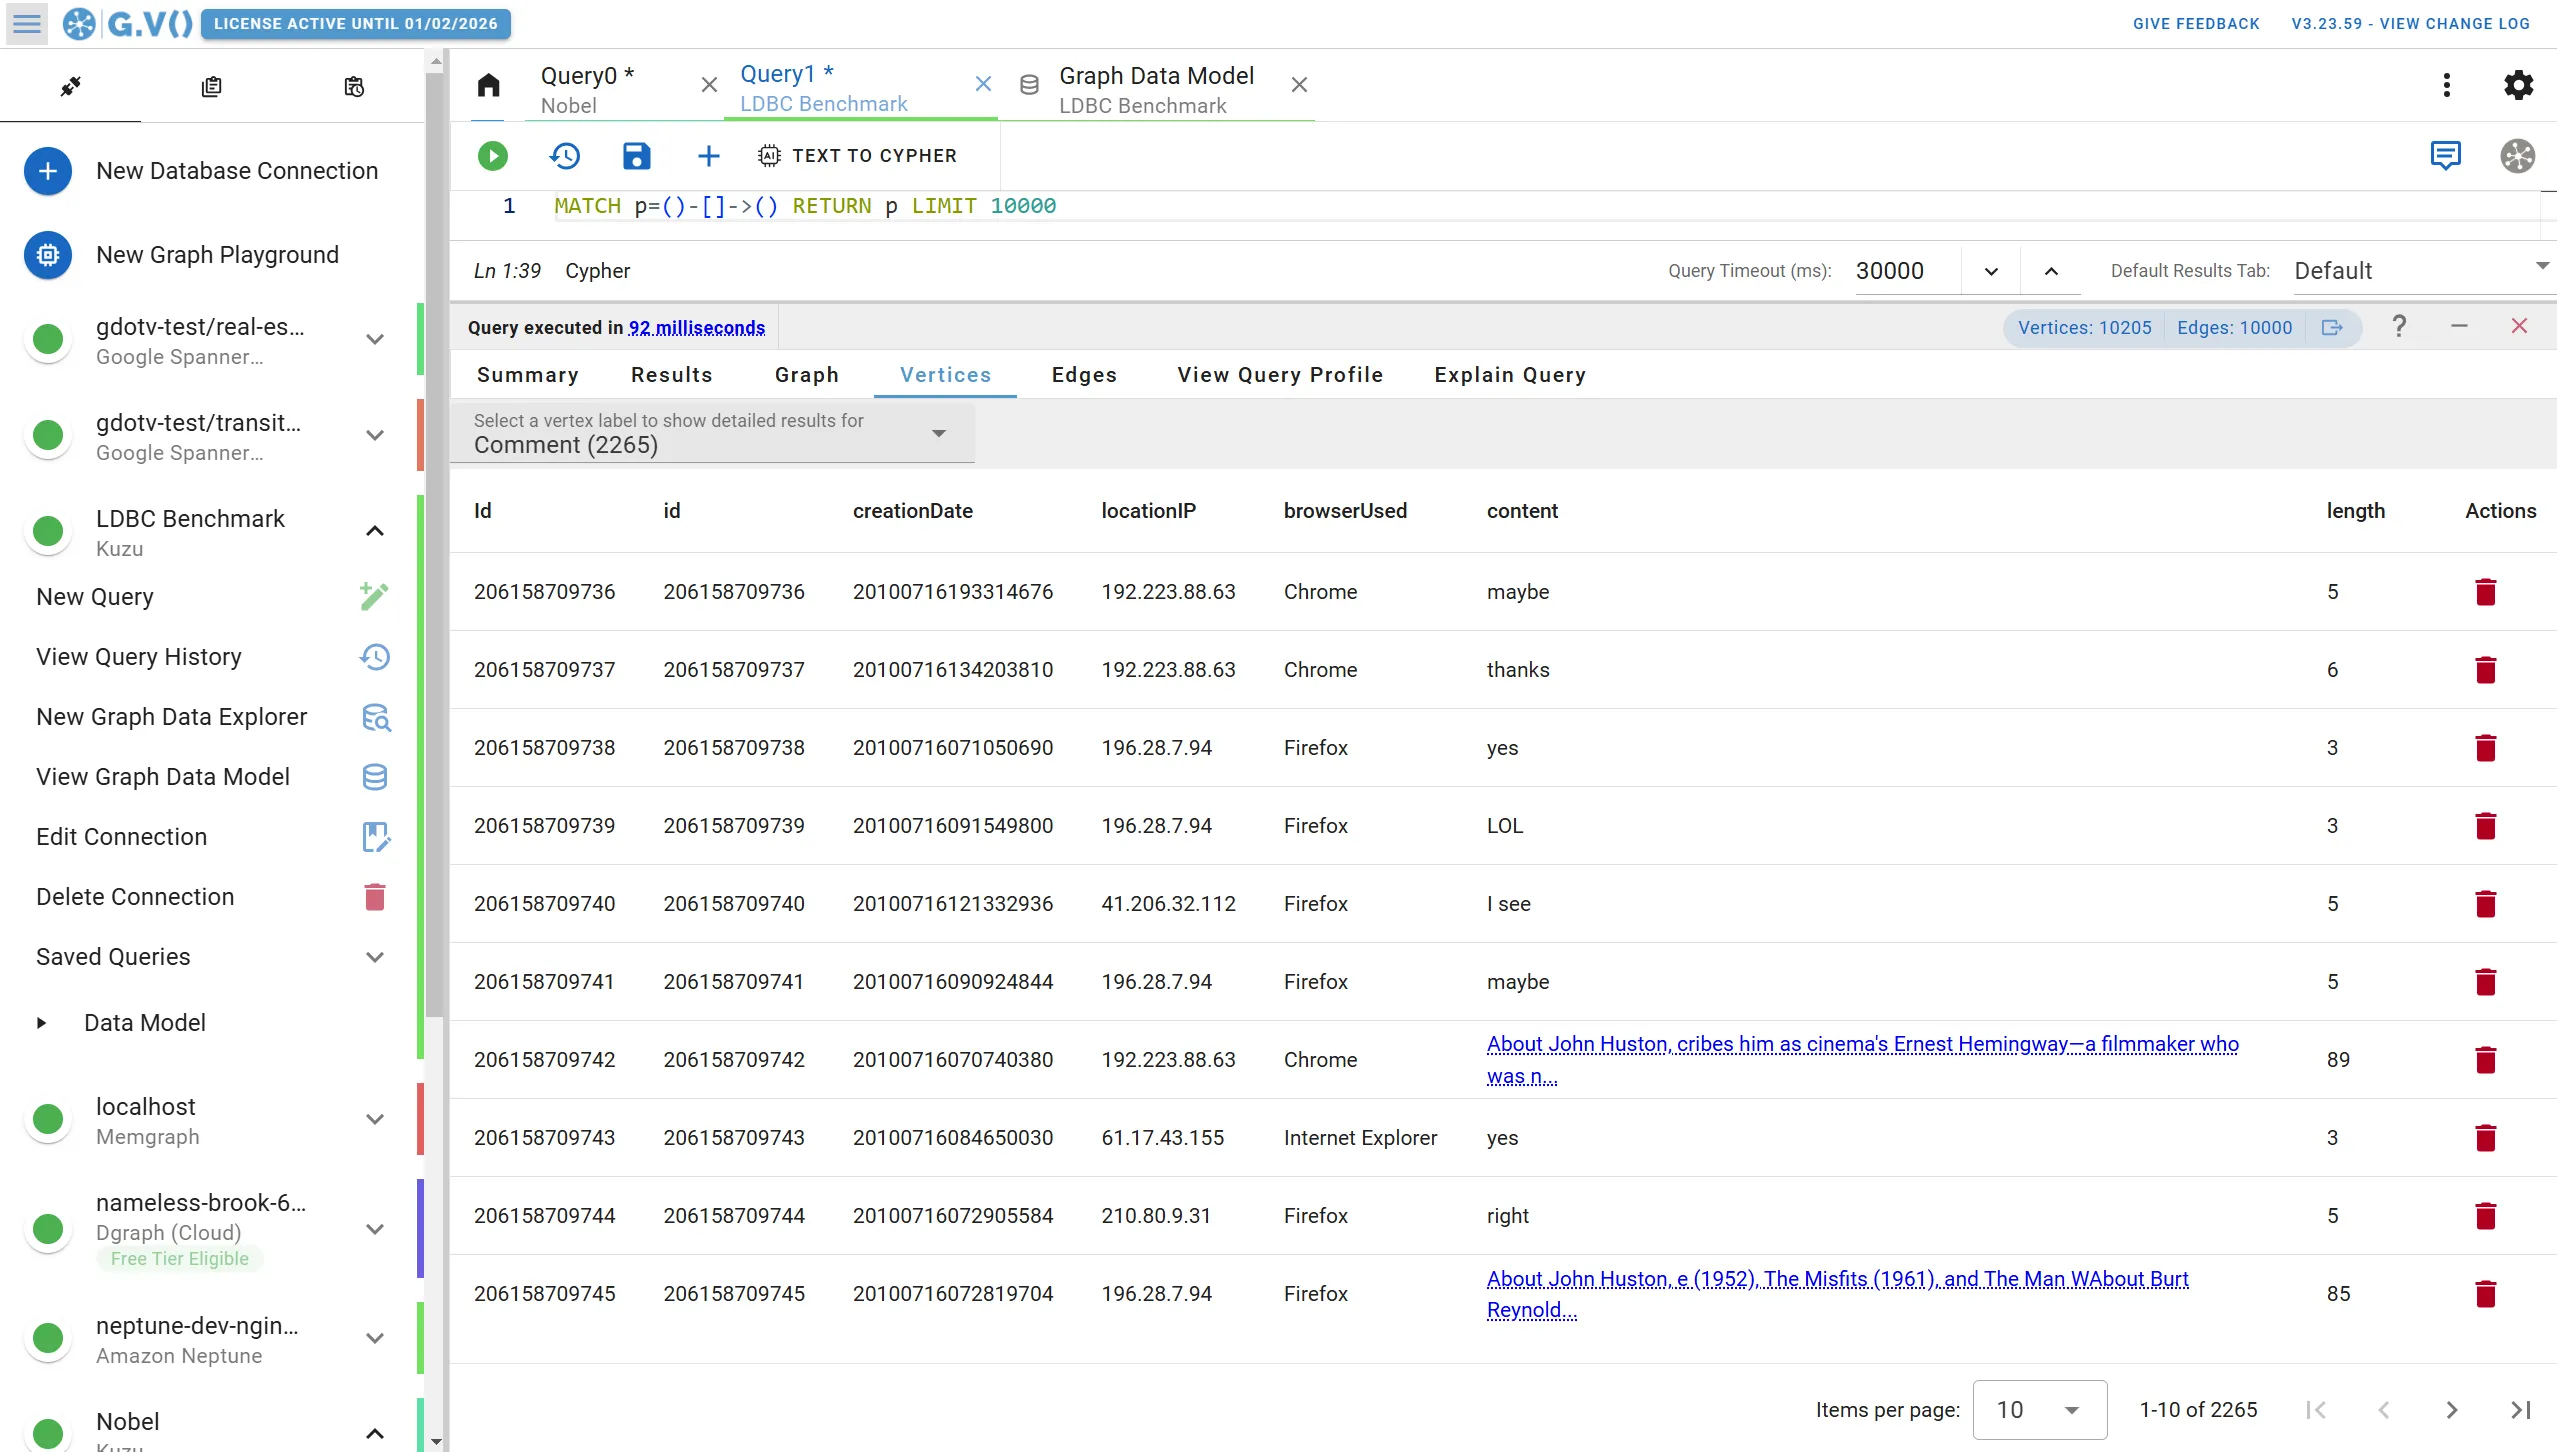
Task: Click the Delete Connection trash icon
Action: click(375, 897)
